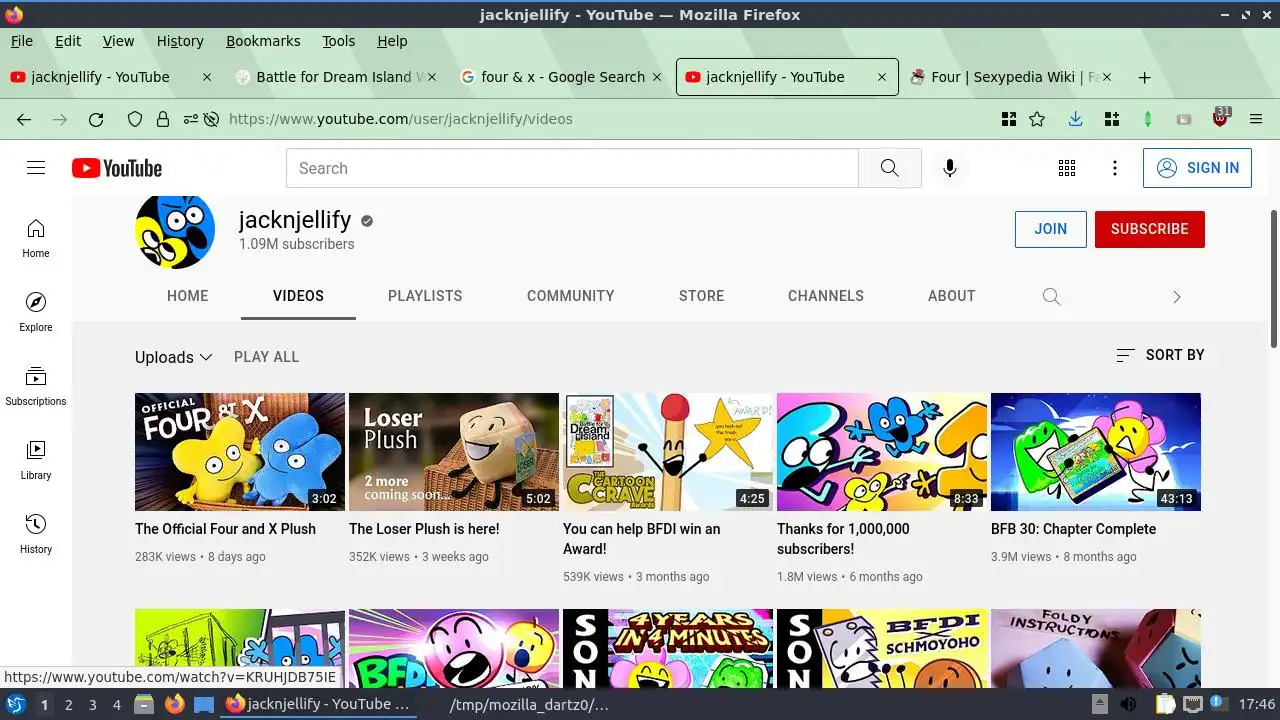The height and width of the screenshot is (720, 1280).
Task: Open SORT BY menu
Action: click(x=1160, y=355)
